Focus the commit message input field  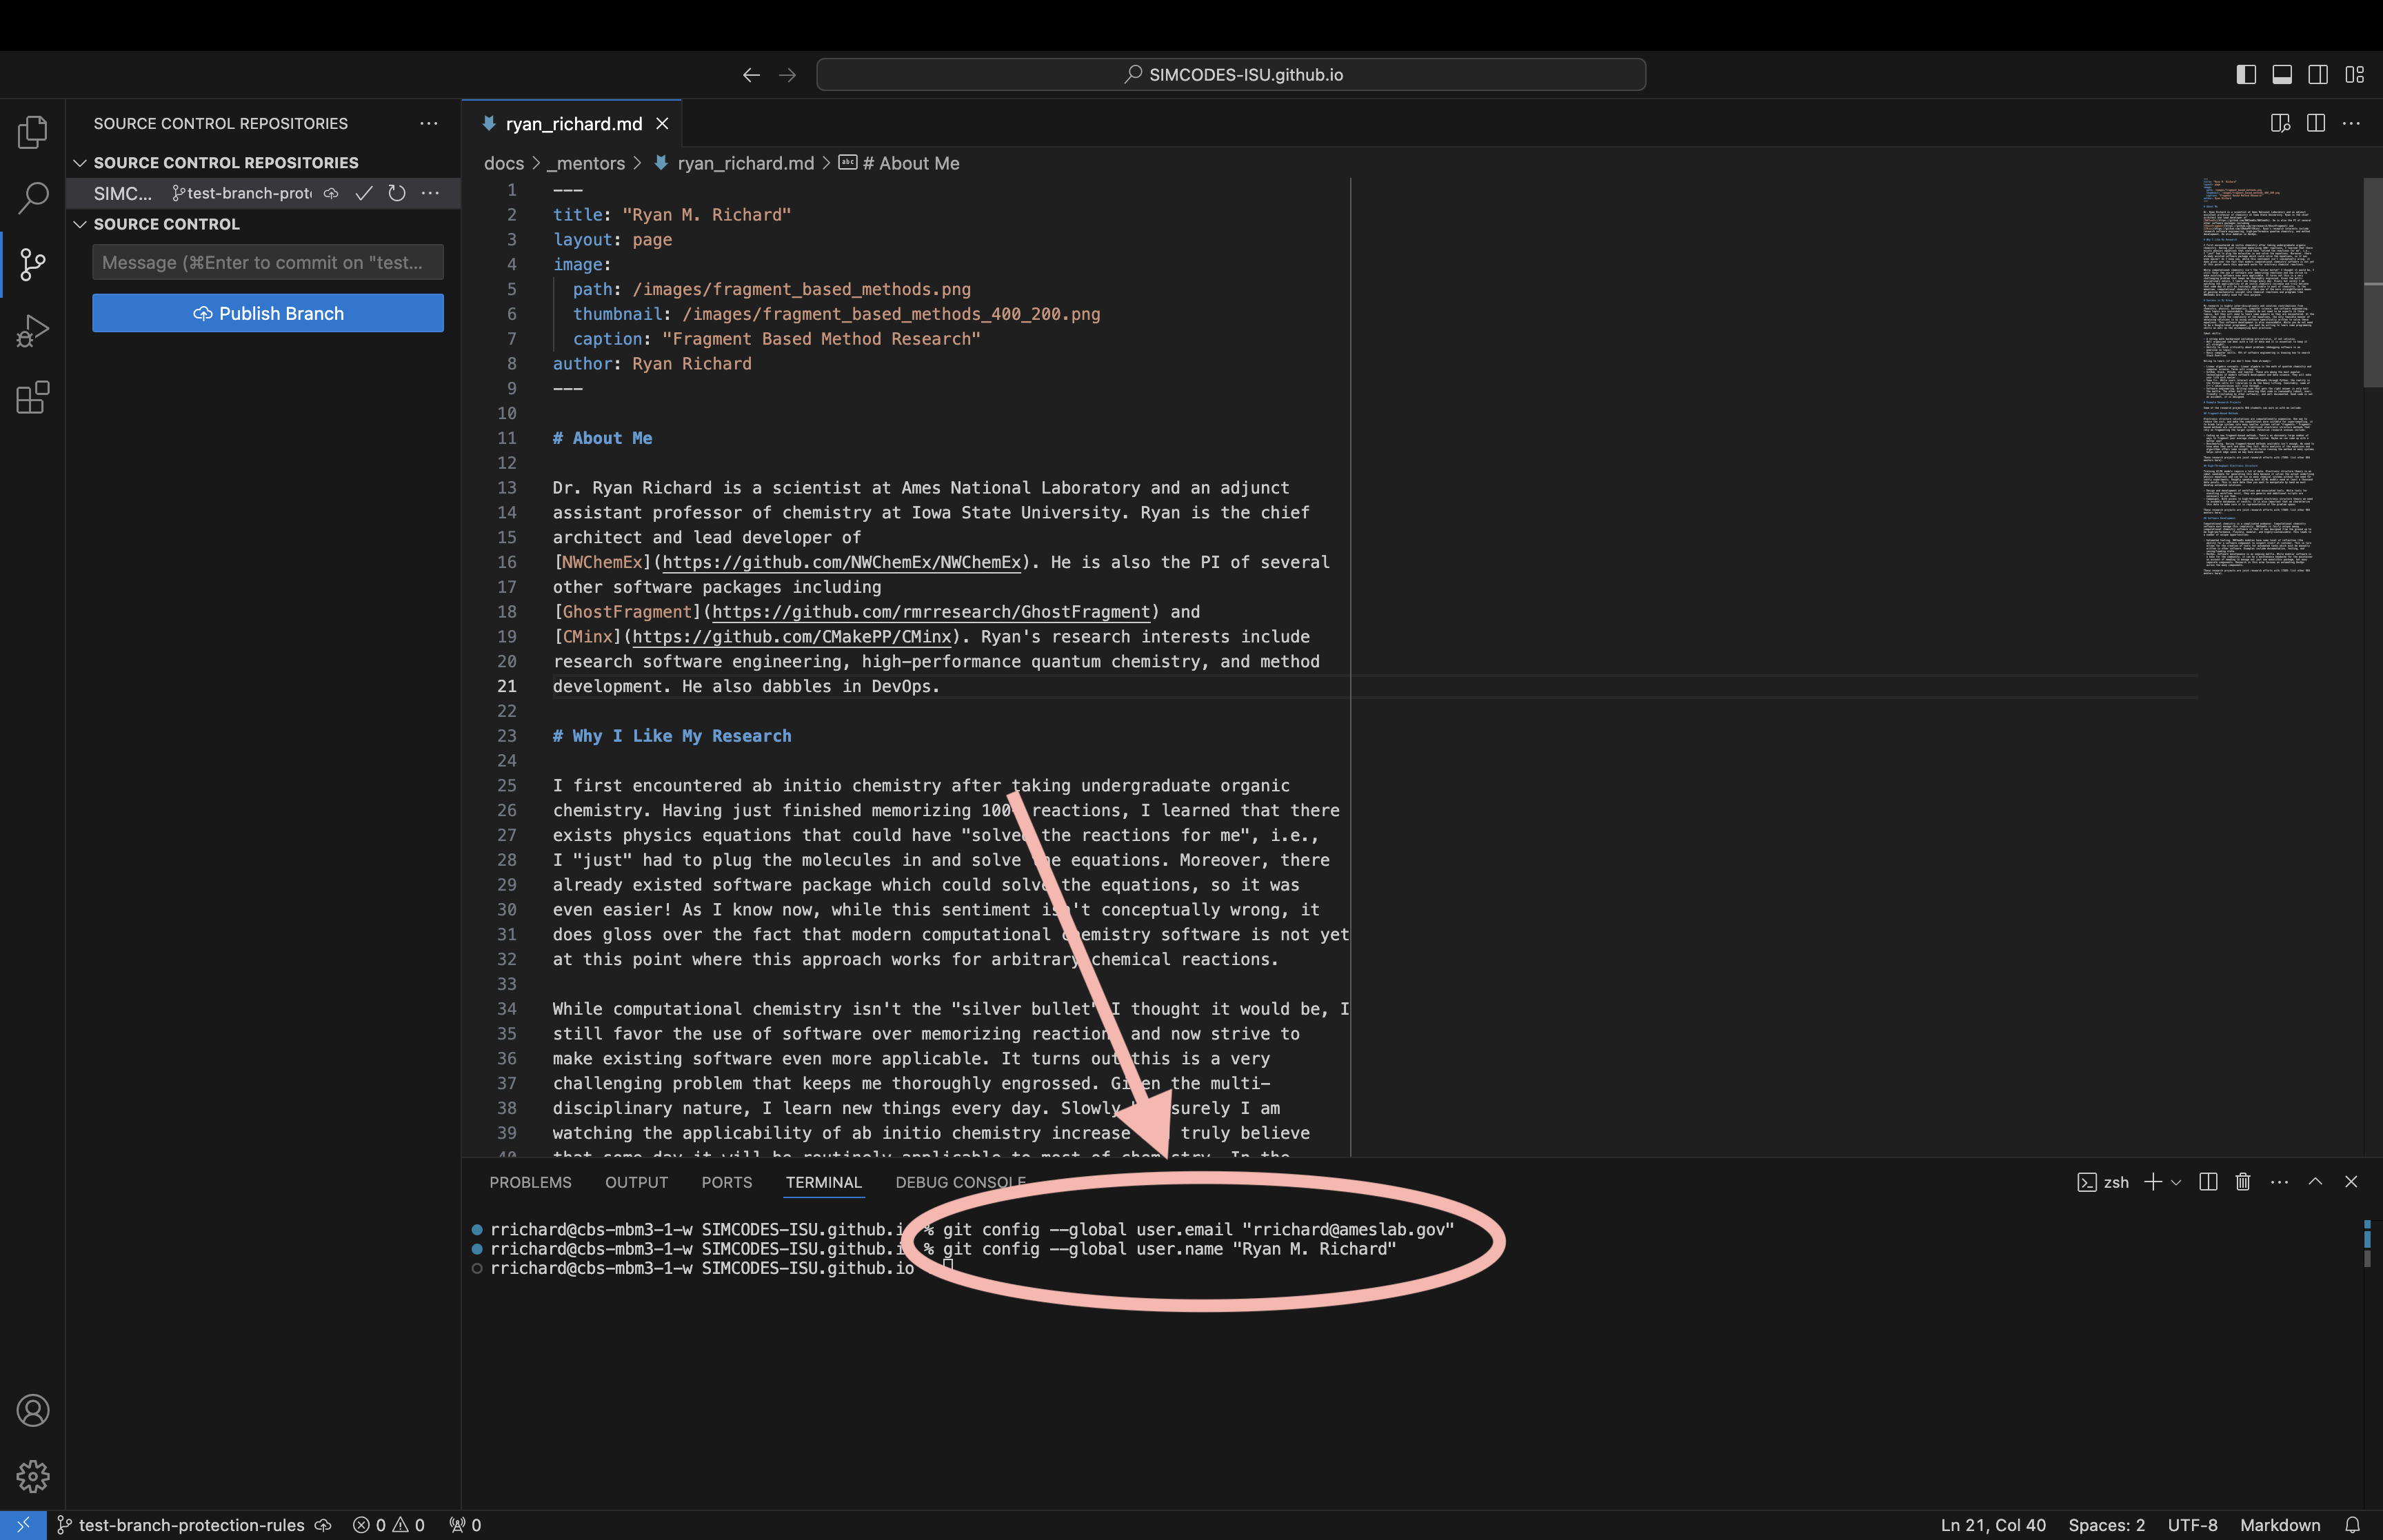pyautogui.click(x=268, y=262)
